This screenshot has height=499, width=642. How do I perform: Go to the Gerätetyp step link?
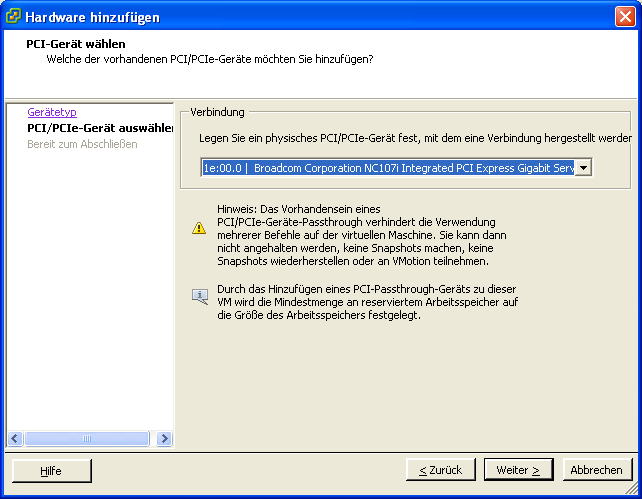52,112
